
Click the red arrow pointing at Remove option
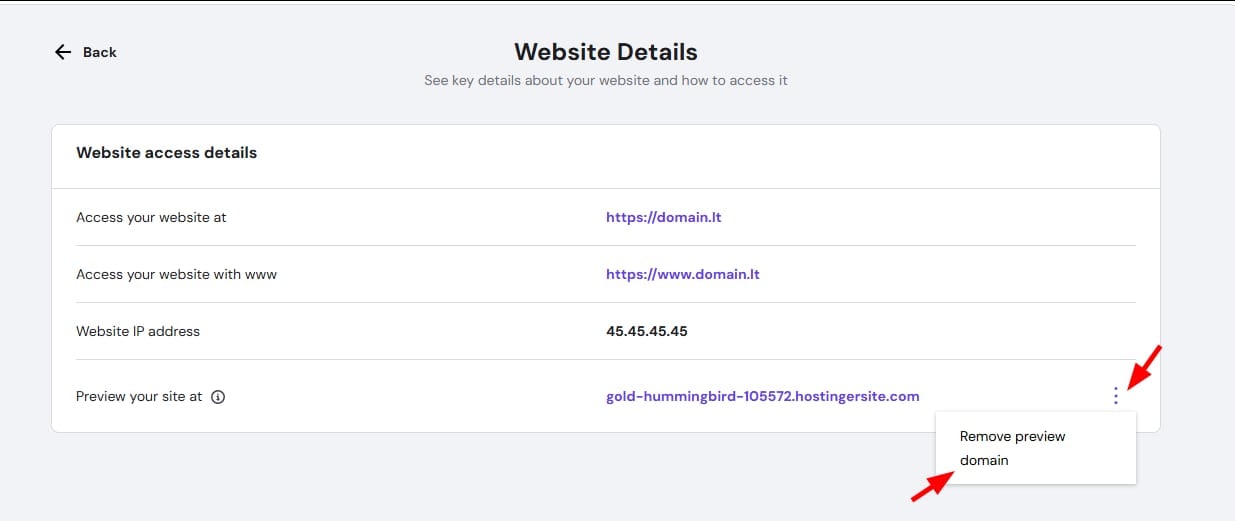(x=930, y=488)
